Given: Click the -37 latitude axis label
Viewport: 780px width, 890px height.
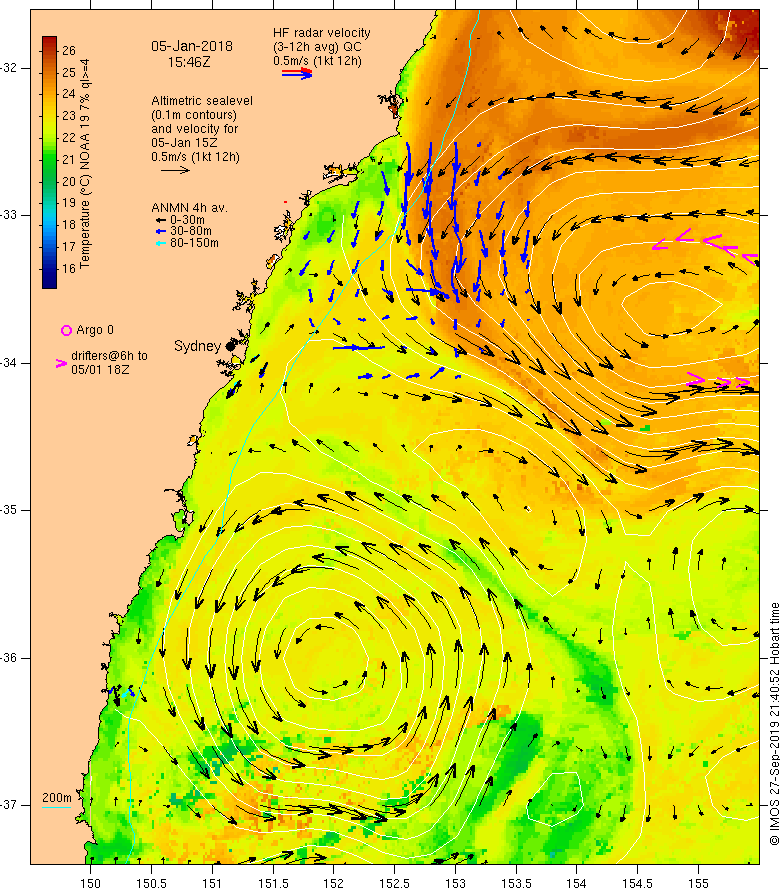Looking at the screenshot, I should pyautogui.click(x=8, y=805).
